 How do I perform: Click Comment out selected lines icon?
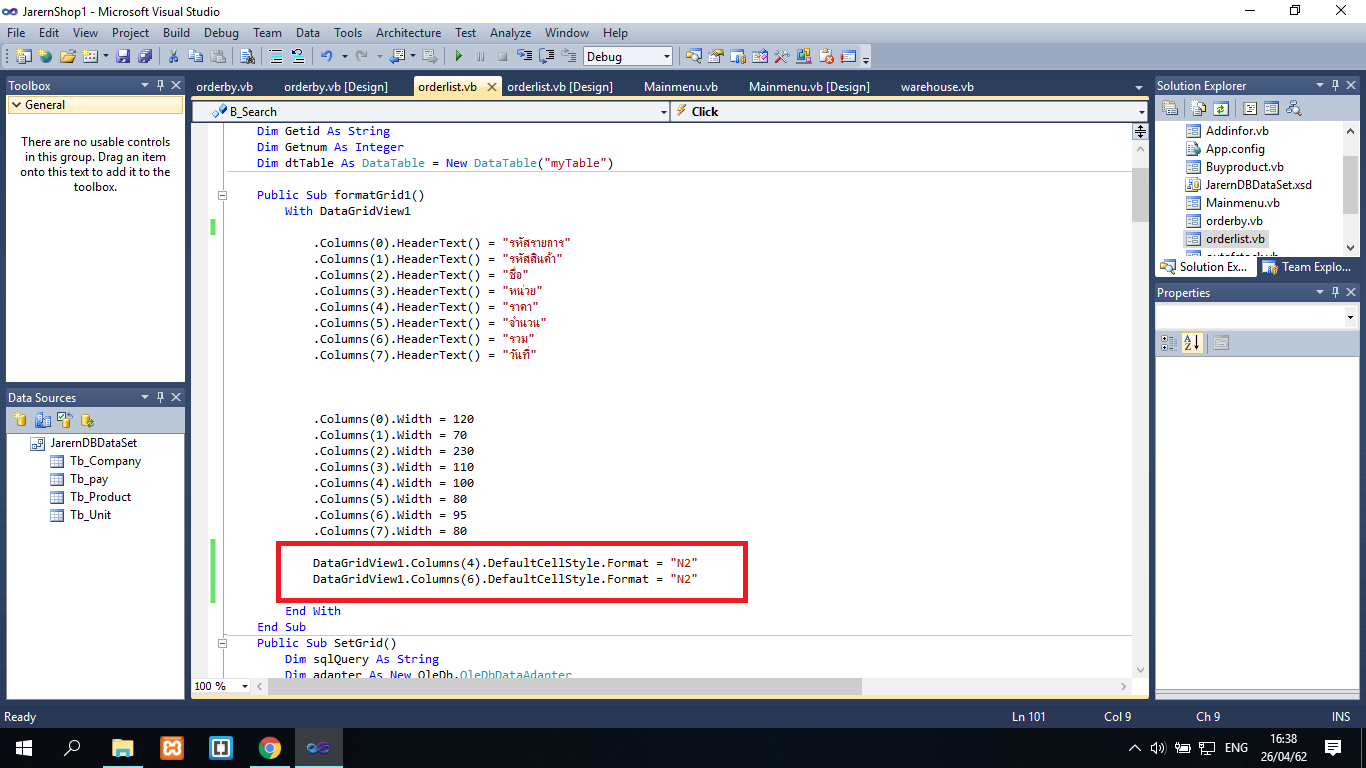click(276, 56)
